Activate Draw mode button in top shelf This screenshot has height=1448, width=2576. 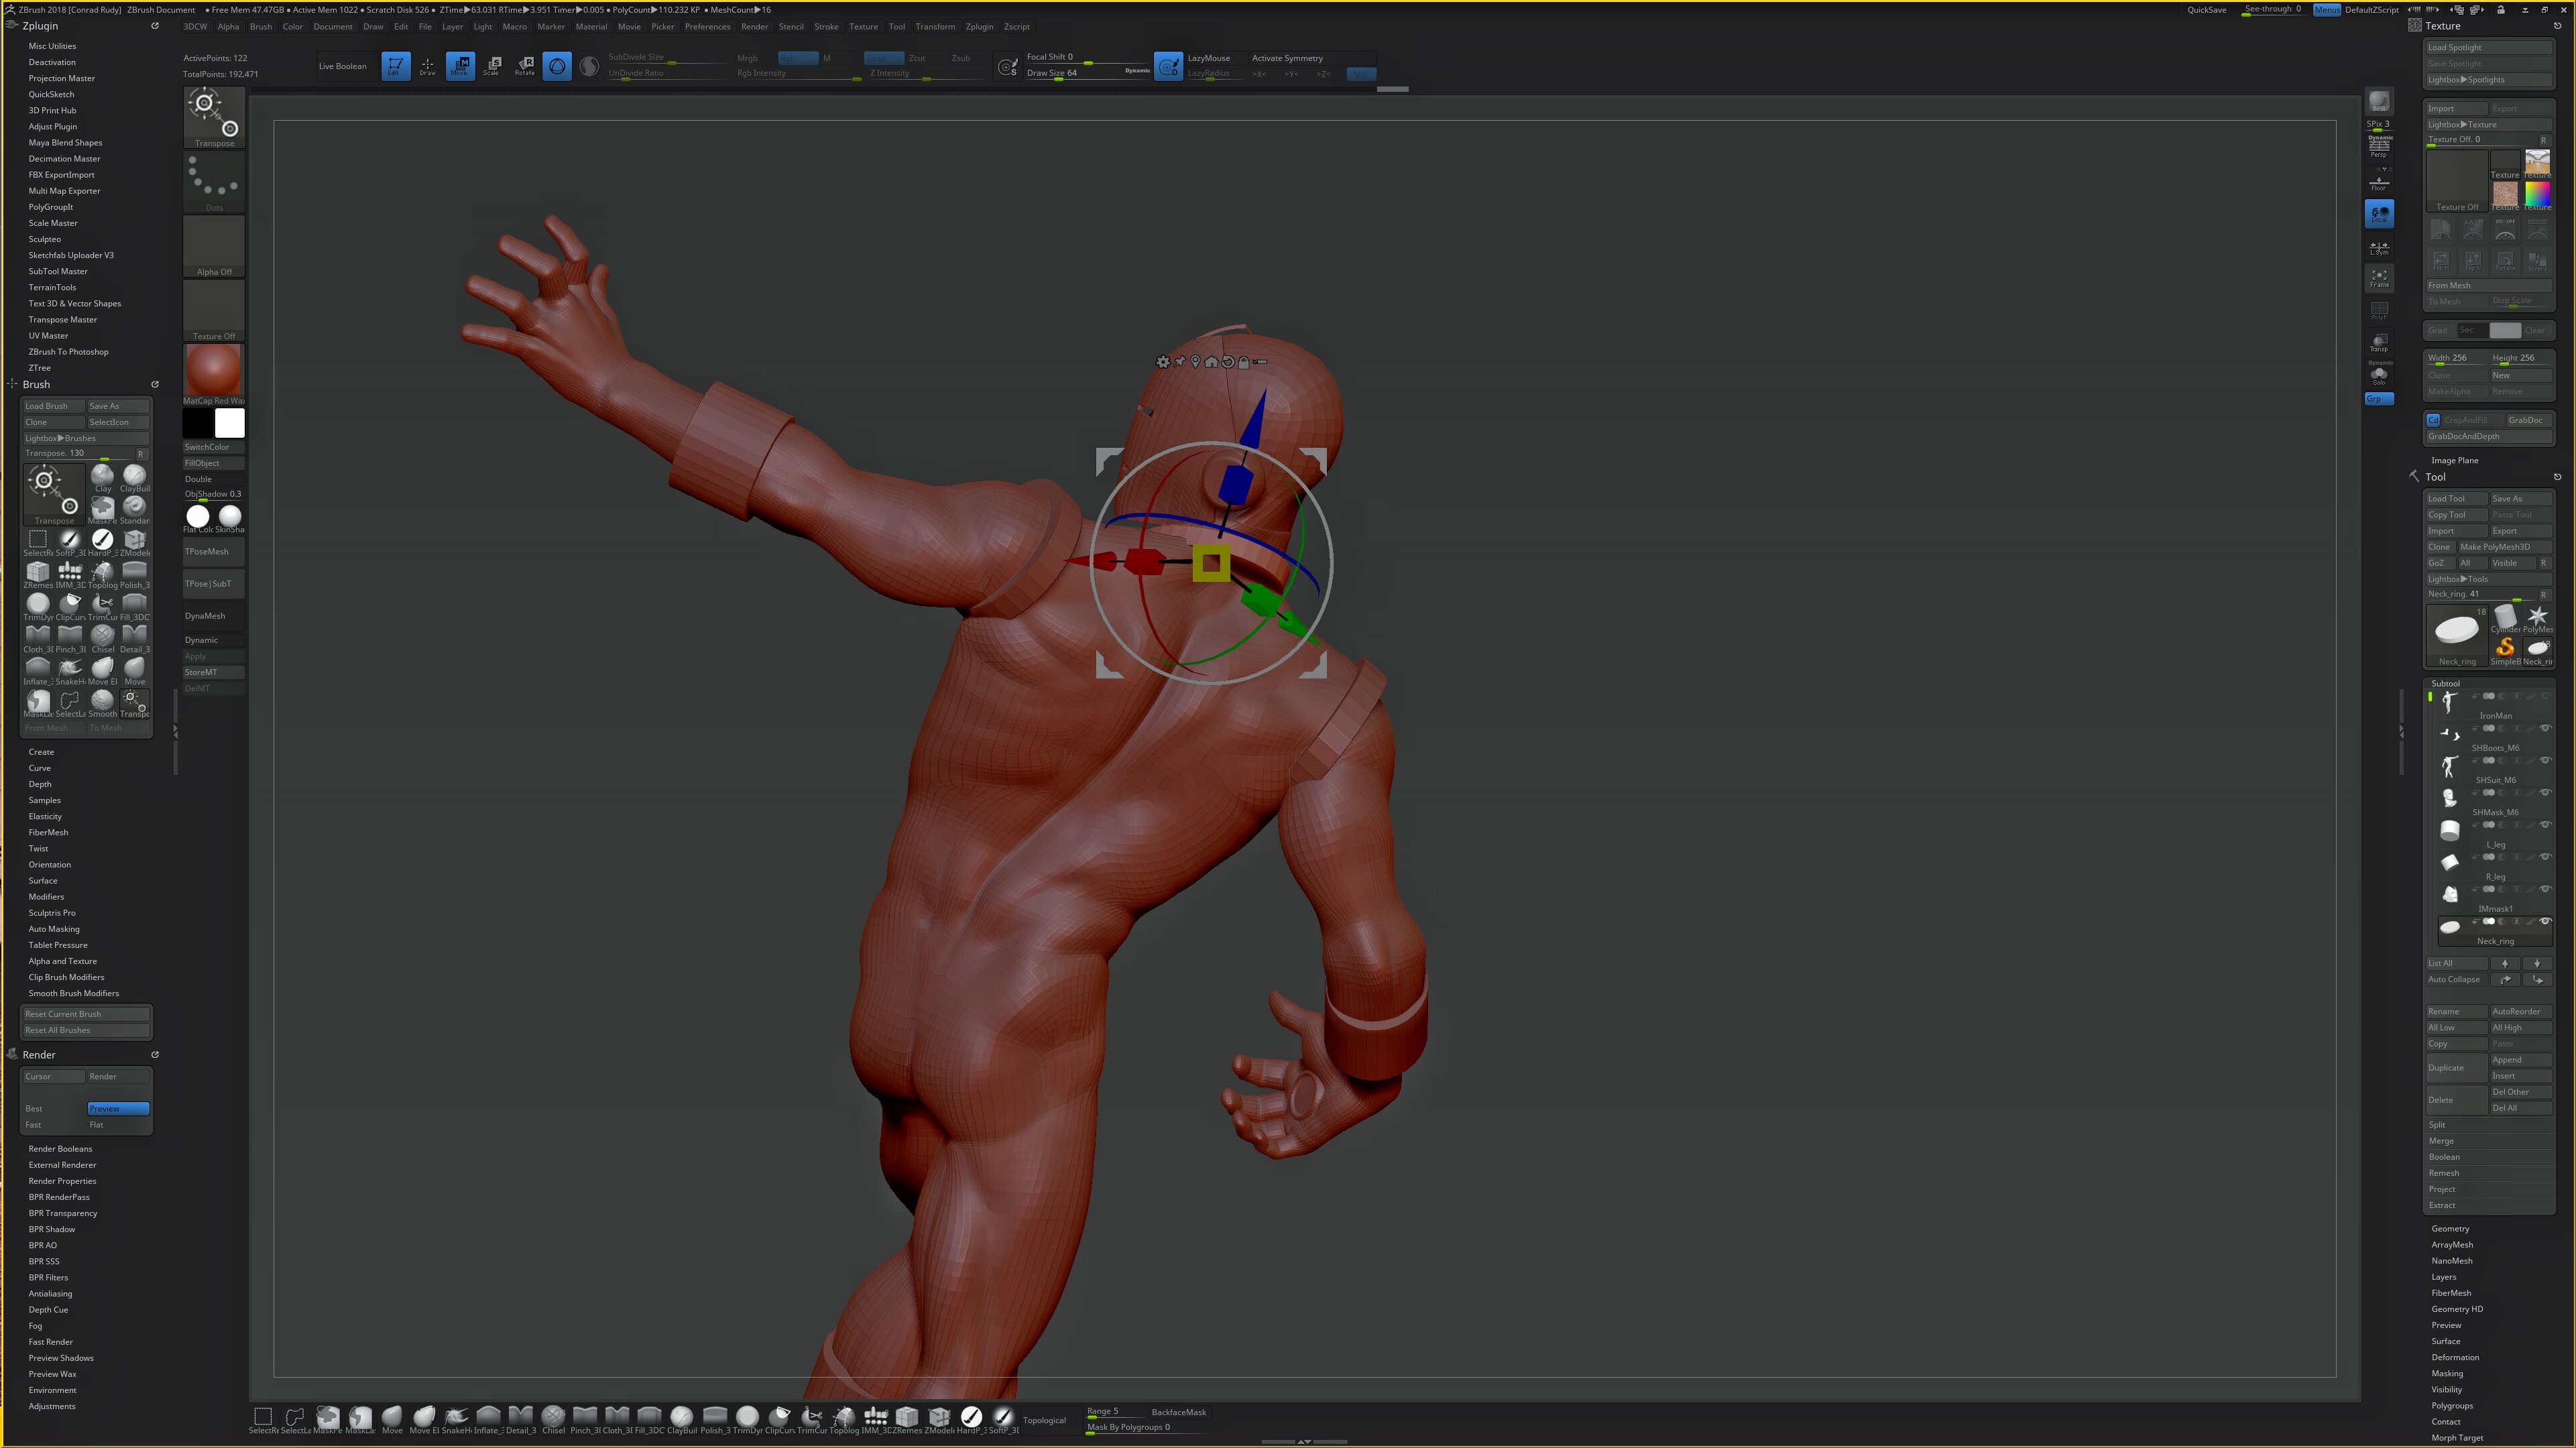click(x=427, y=66)
